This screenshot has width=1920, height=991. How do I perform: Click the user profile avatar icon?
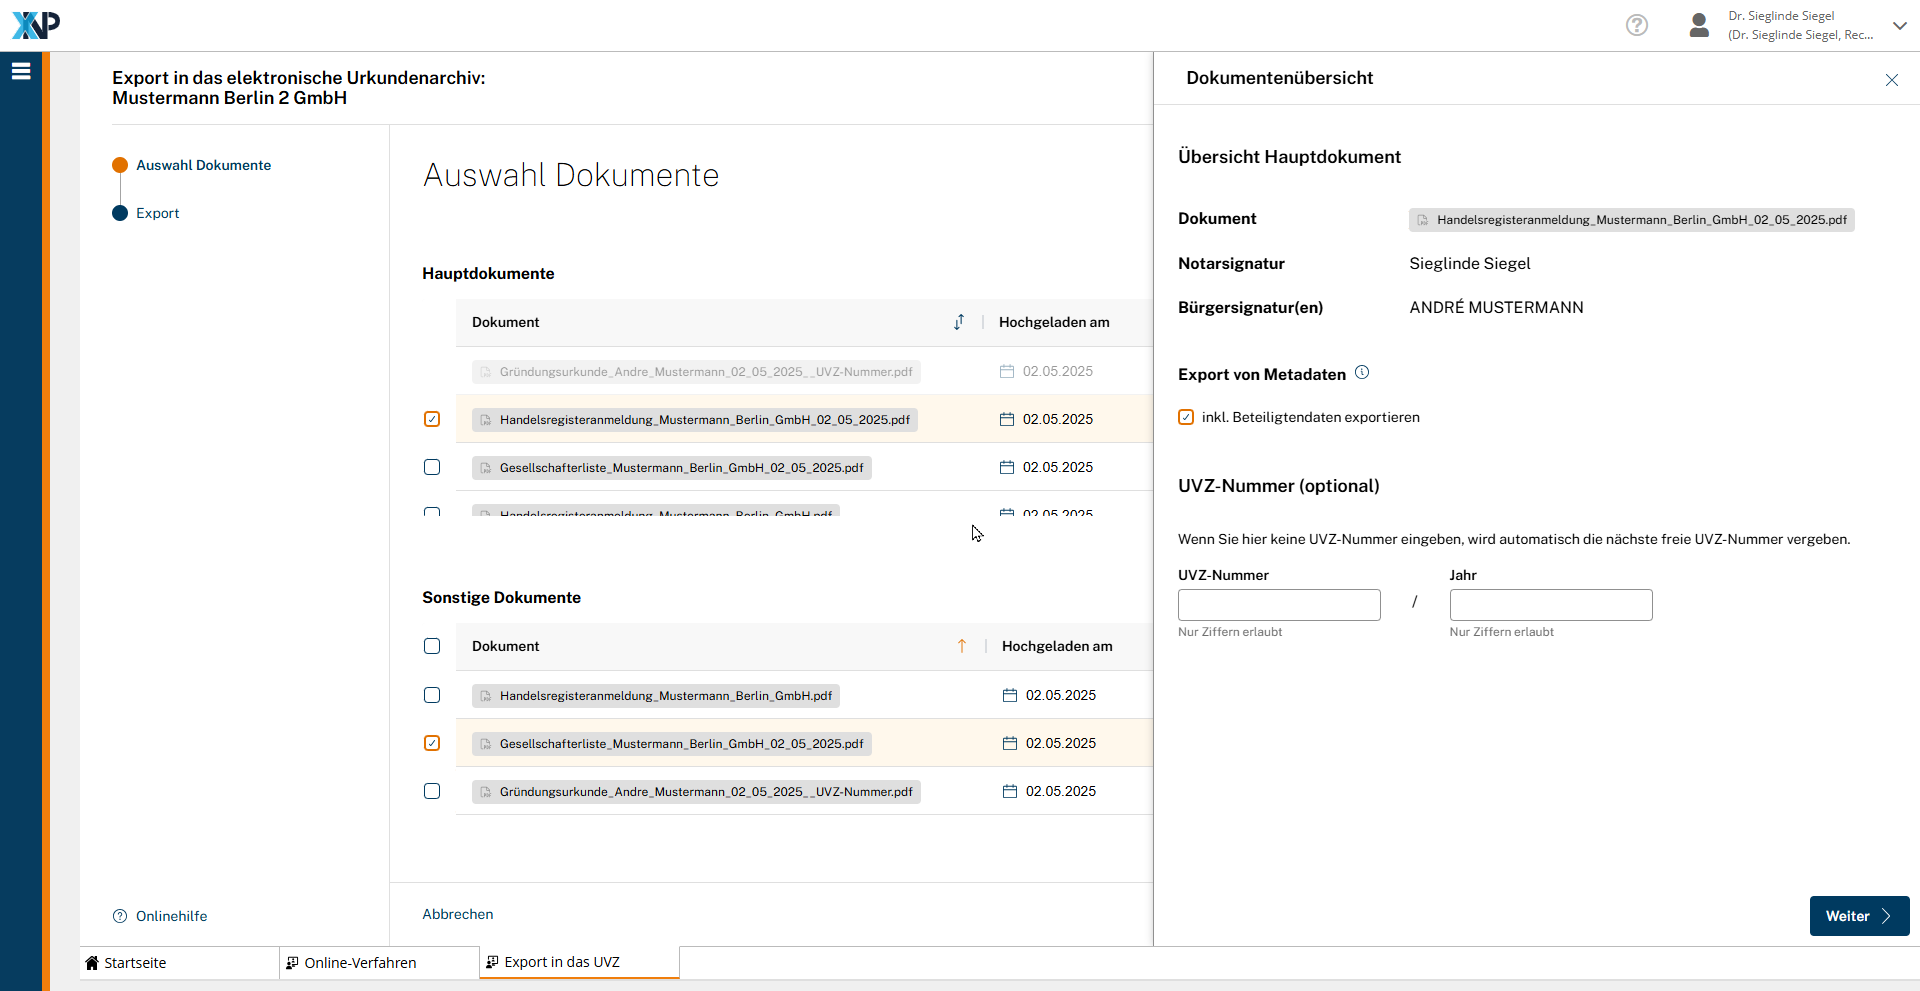tap(1698, 25)
